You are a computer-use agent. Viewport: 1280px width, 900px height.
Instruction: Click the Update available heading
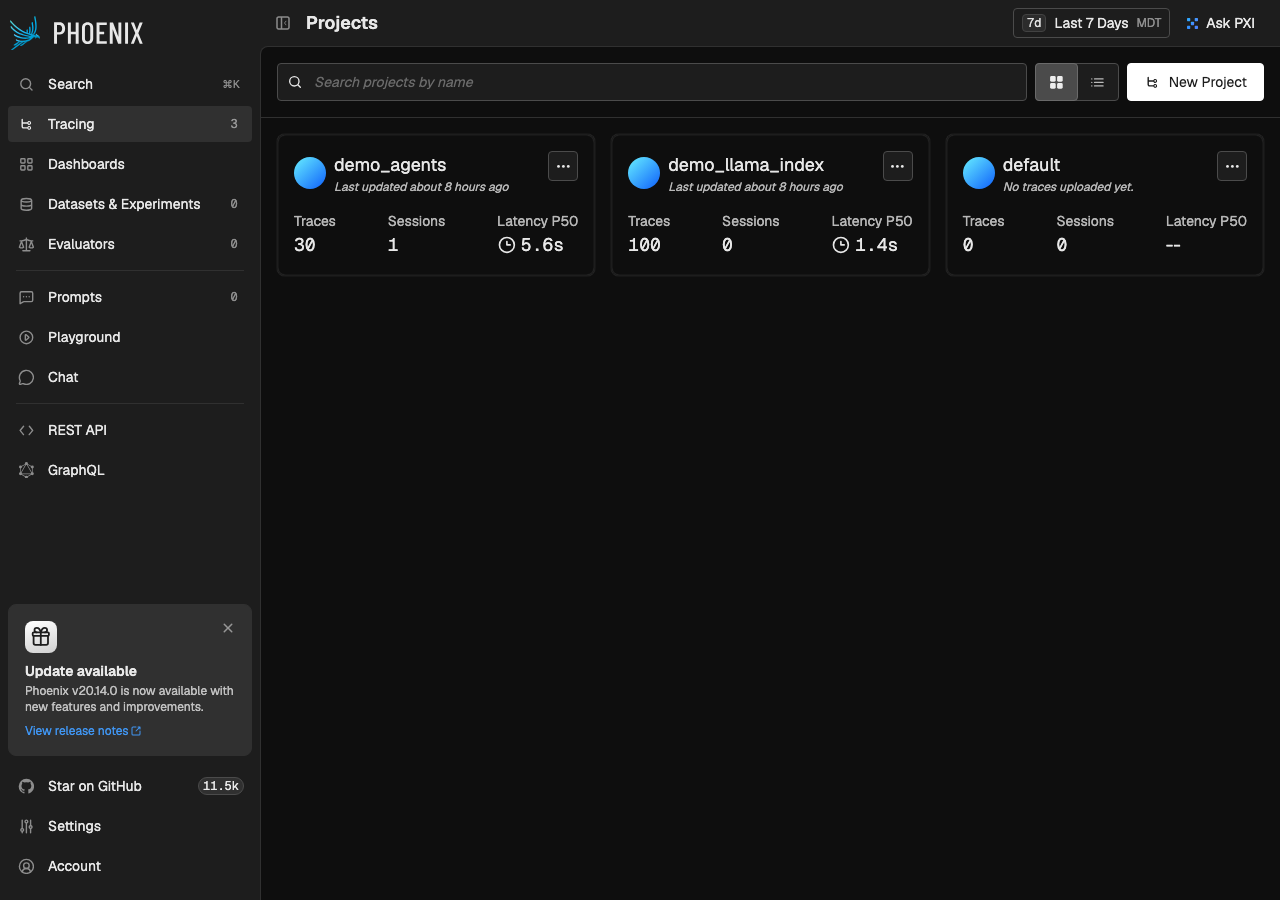(81, 671)
